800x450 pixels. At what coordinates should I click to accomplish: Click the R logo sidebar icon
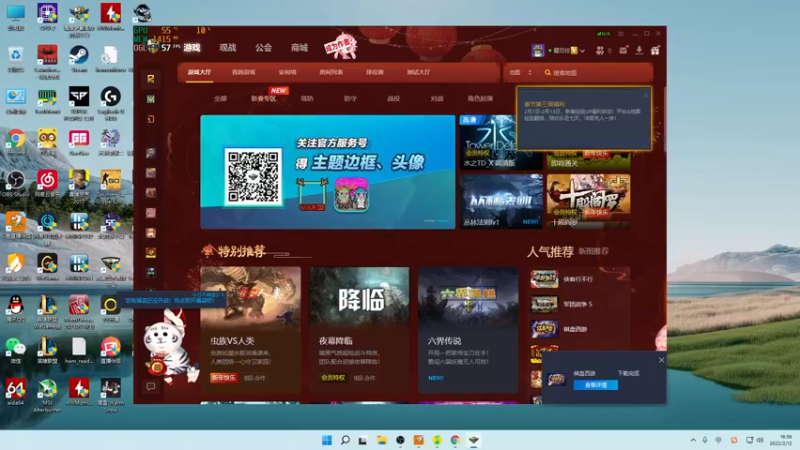click(x=151, y=79)
